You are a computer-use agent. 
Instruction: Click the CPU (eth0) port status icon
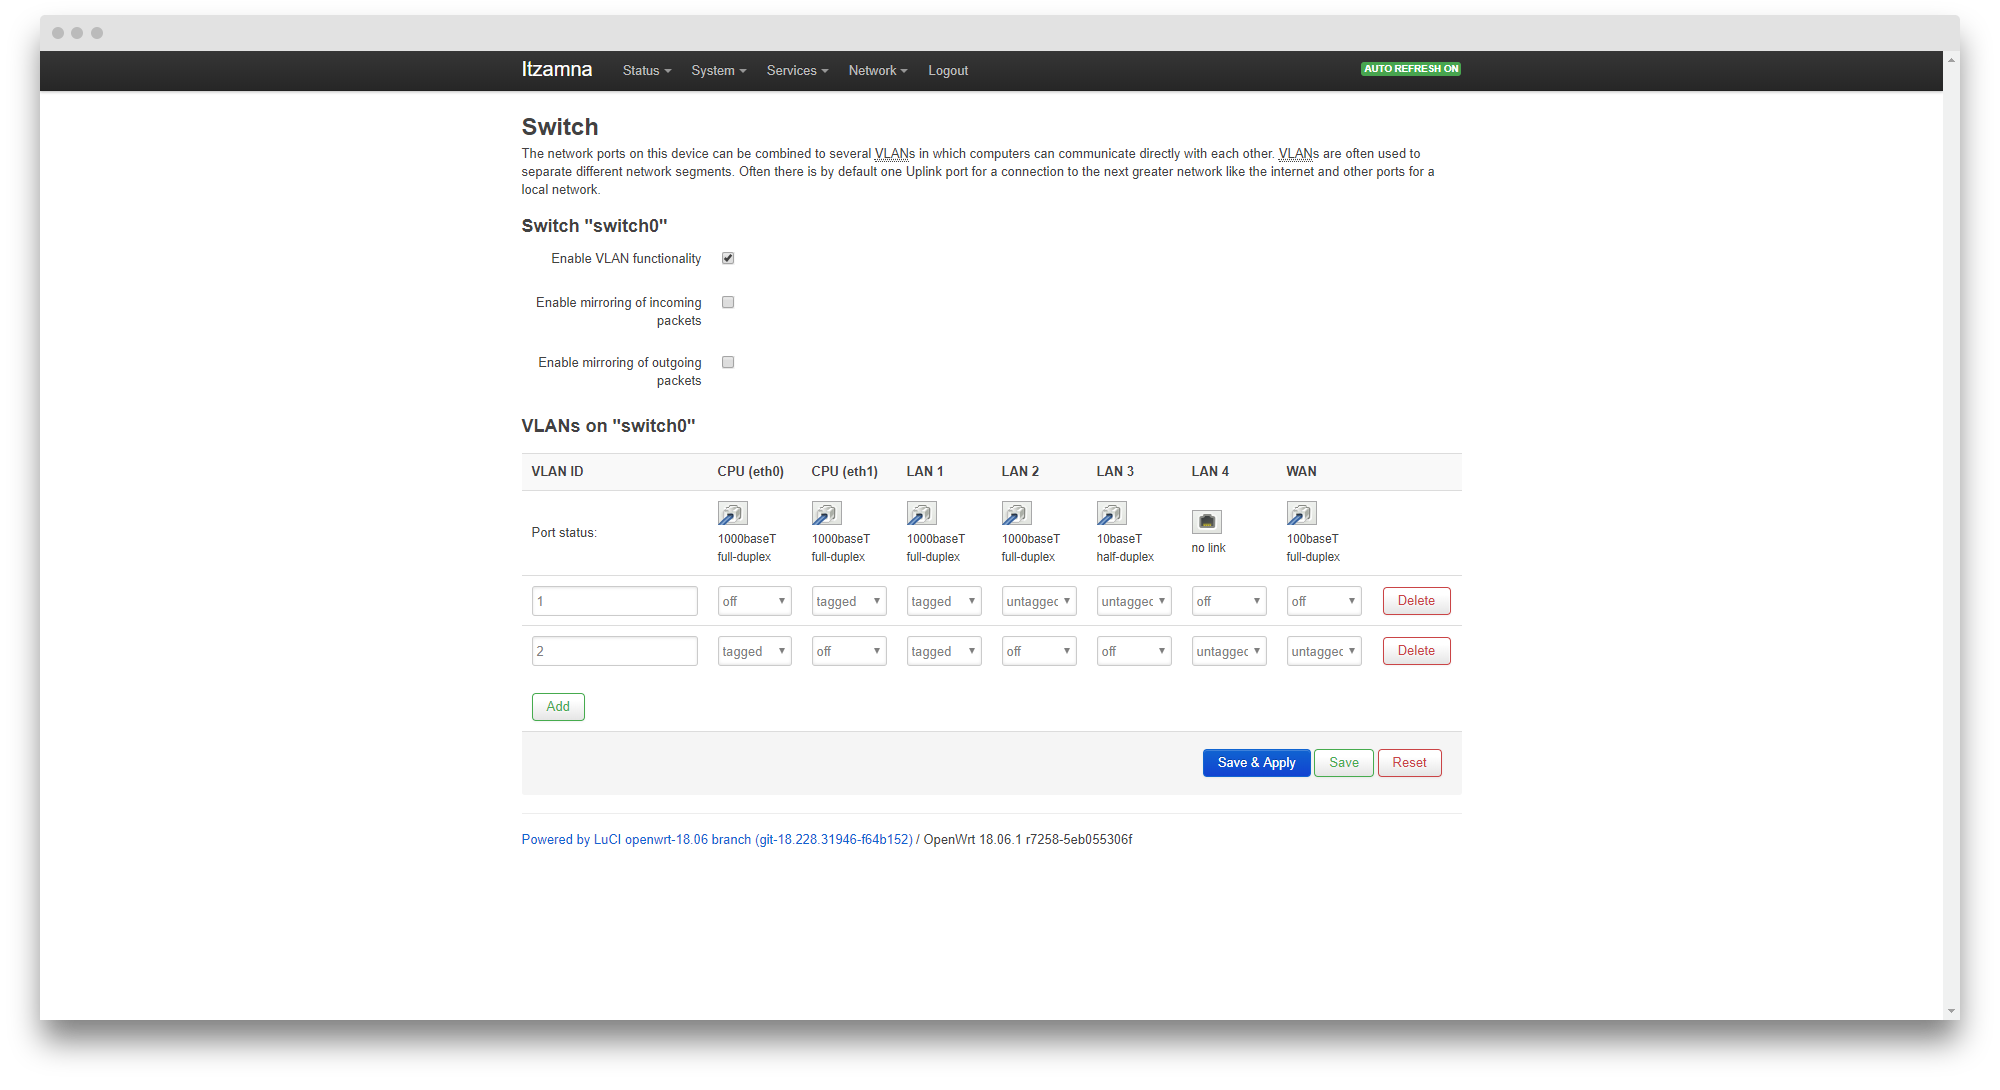pyautogui.click(x=732, y=512)
